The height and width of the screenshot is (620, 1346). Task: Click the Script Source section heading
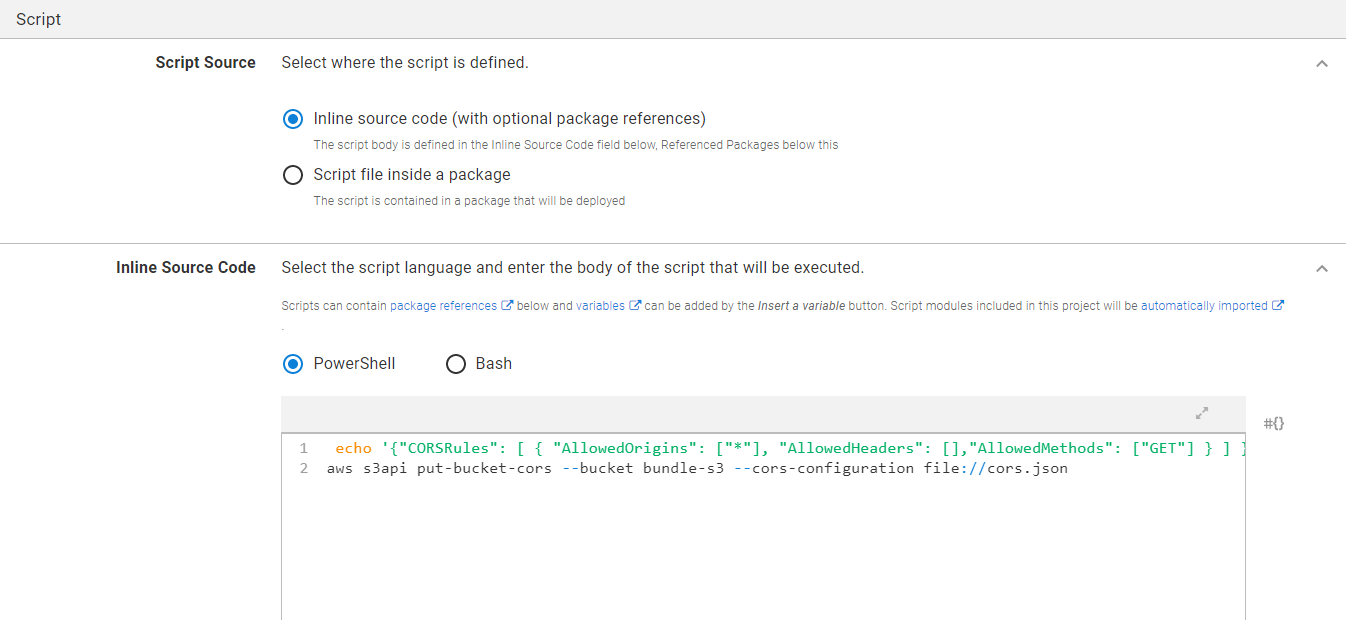(x=205, y=63)
